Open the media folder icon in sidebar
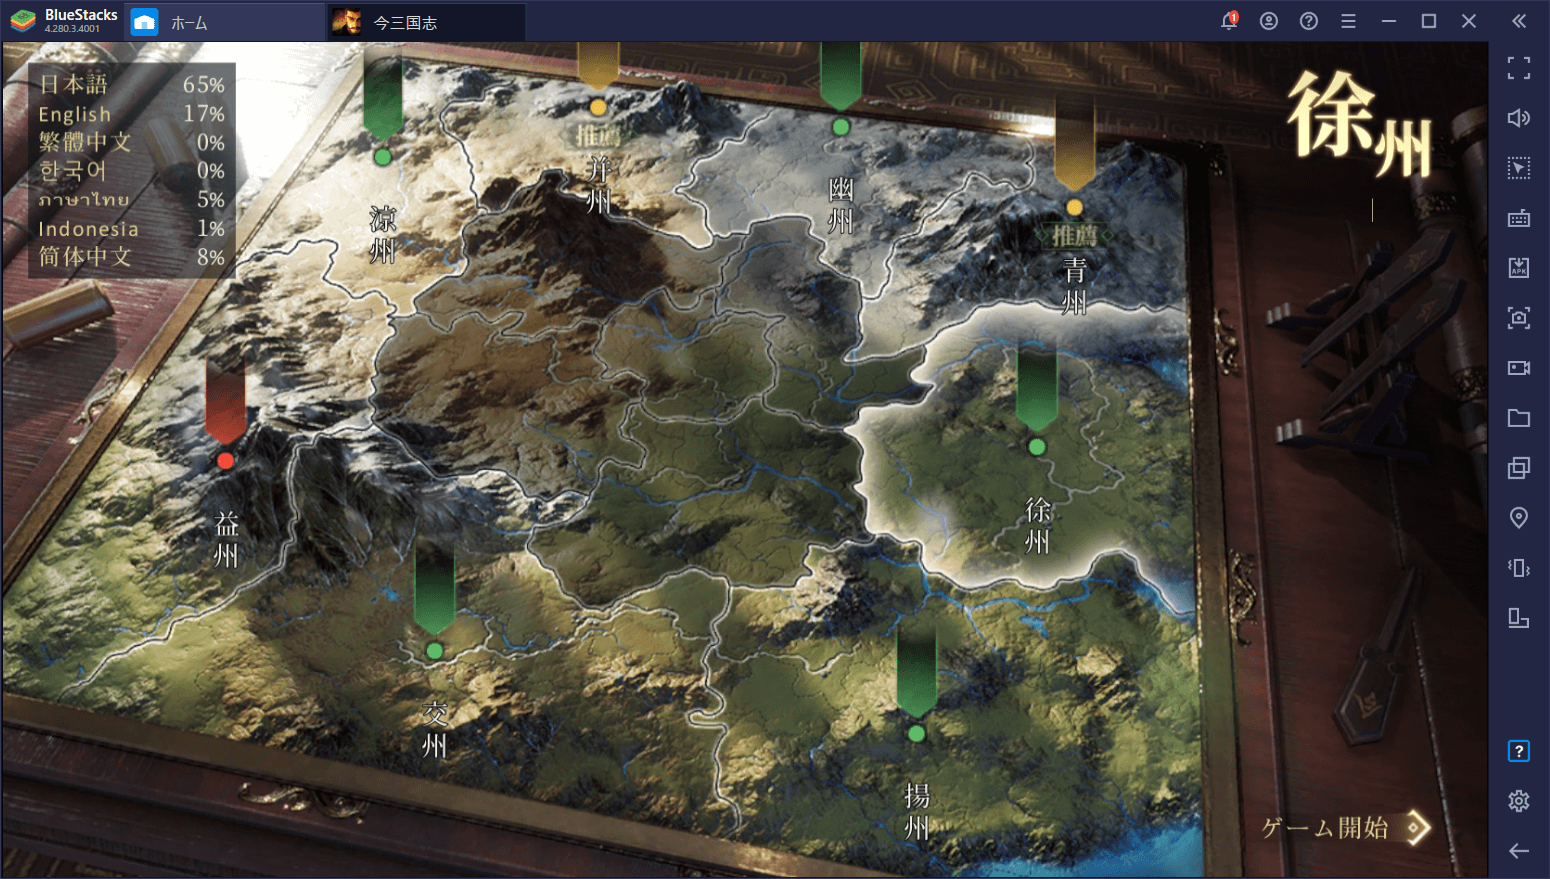1550x879 pixels. tap(1519, 418)
